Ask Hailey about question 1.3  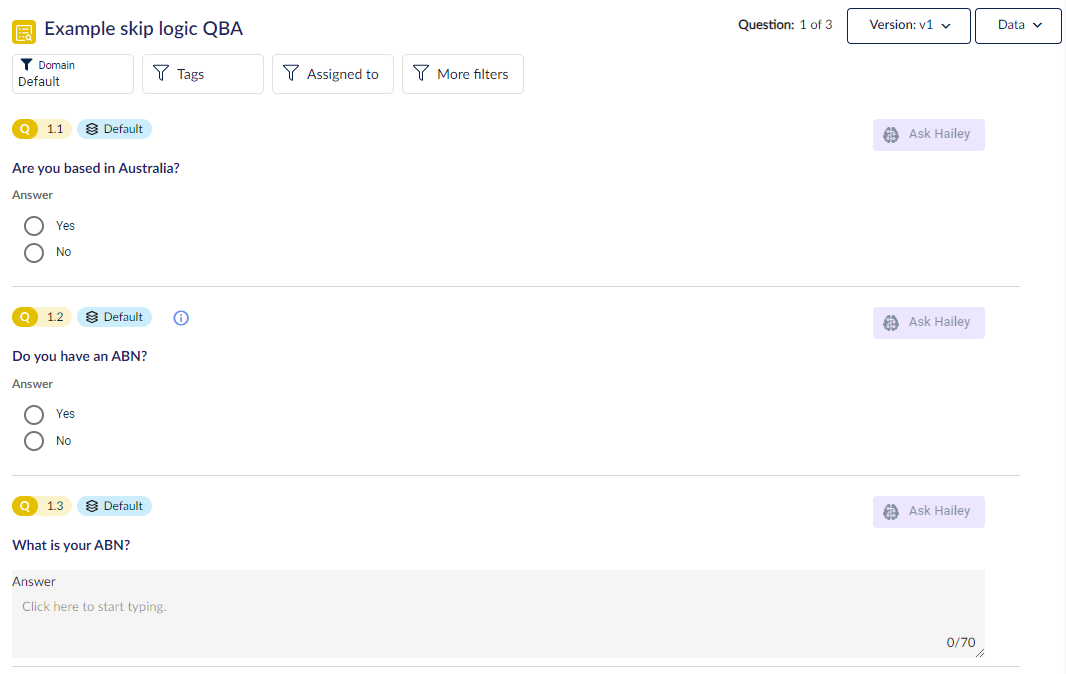point(929,511)
